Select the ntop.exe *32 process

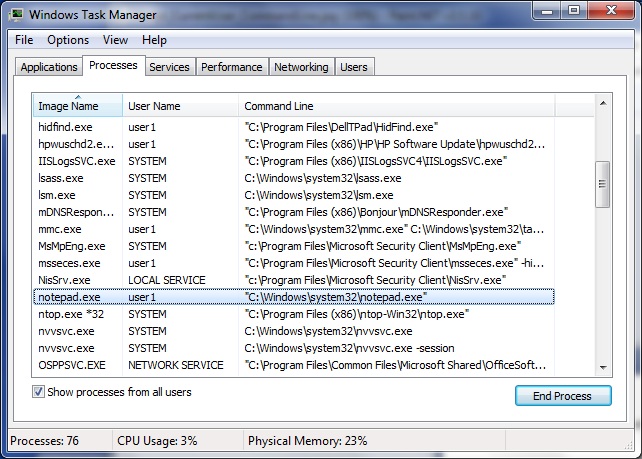(294, 314)
